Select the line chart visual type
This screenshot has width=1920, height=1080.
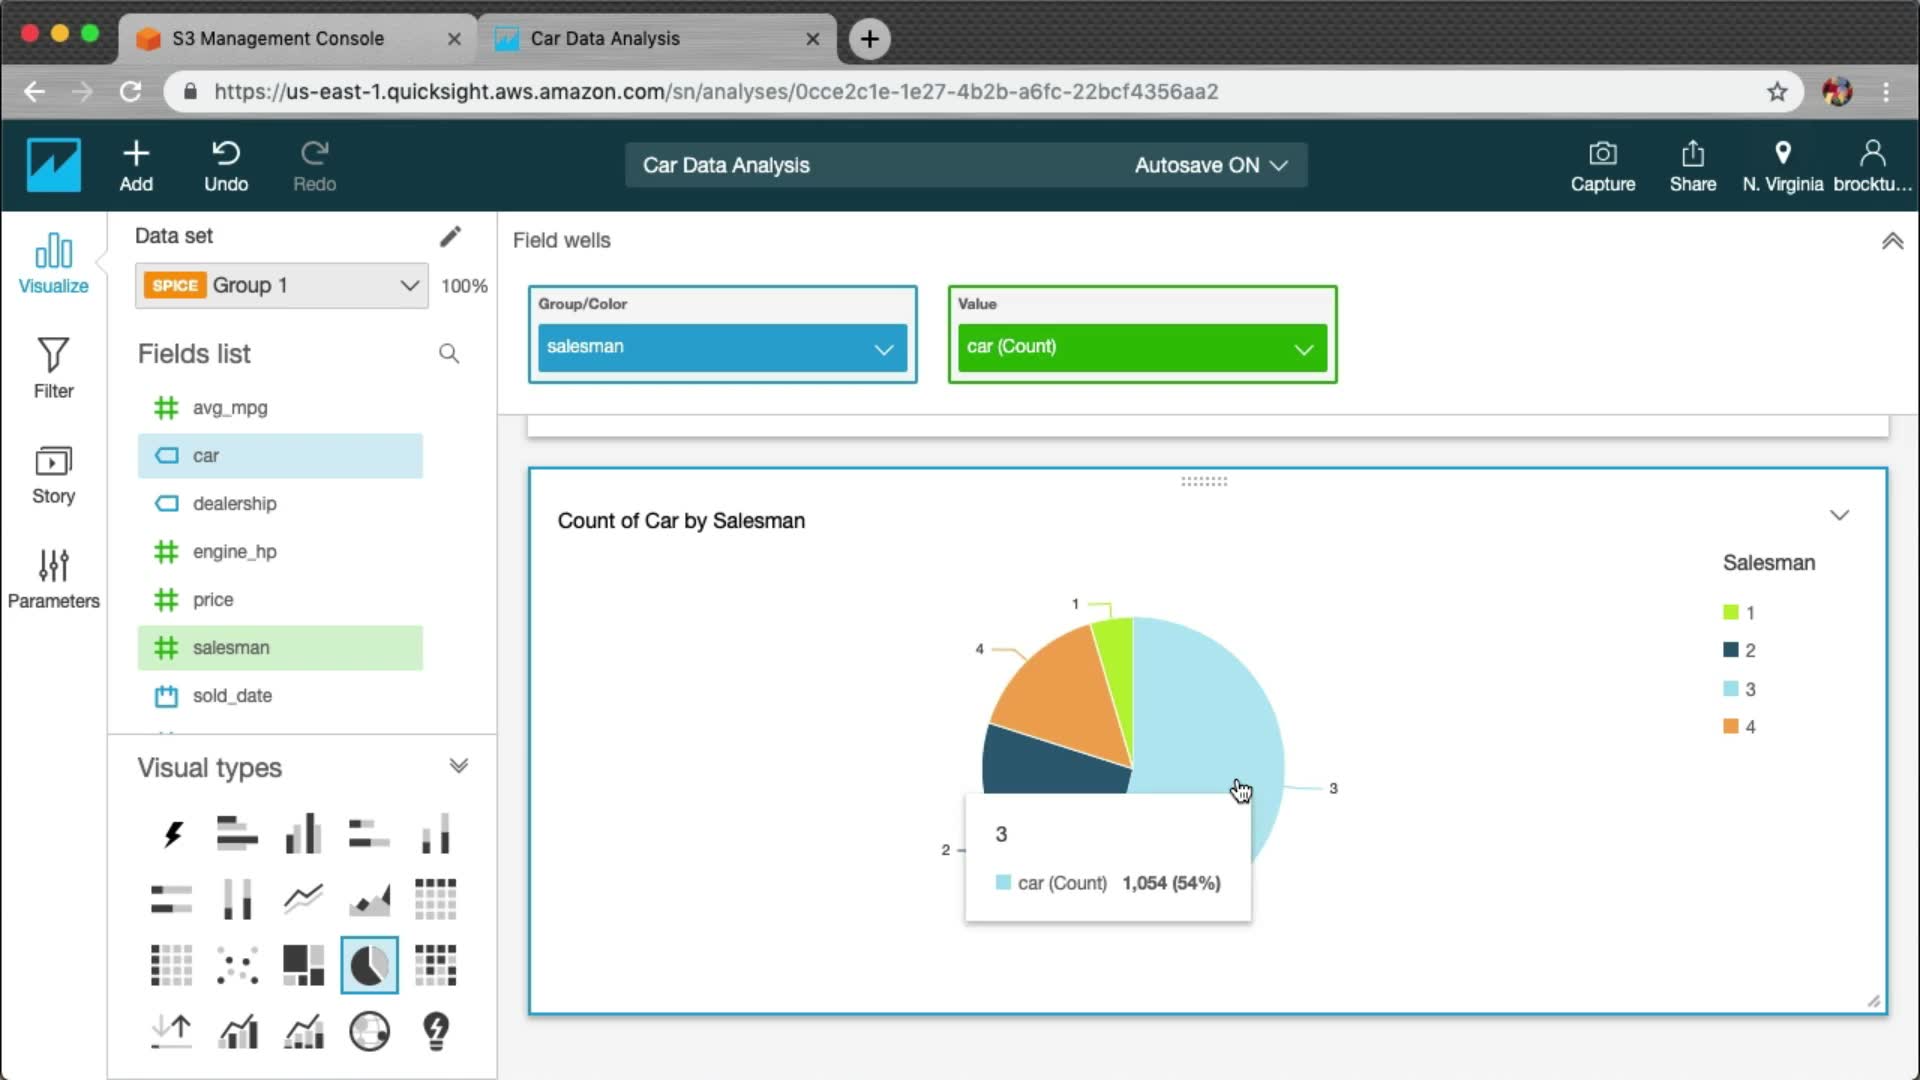pos(303,898)
